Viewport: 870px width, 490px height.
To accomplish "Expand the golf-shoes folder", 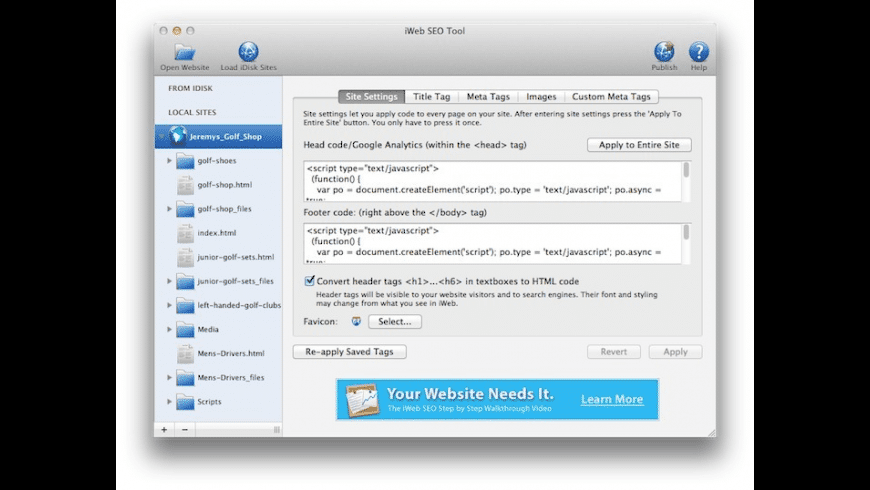I will click(x=169, y=160).
